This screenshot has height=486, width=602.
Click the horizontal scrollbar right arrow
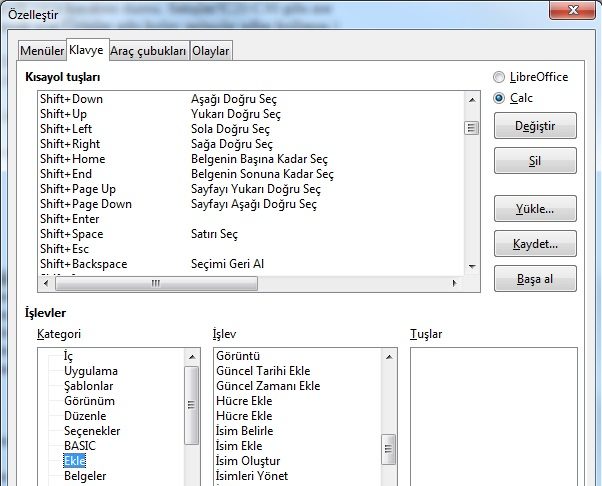click(457, 284)
